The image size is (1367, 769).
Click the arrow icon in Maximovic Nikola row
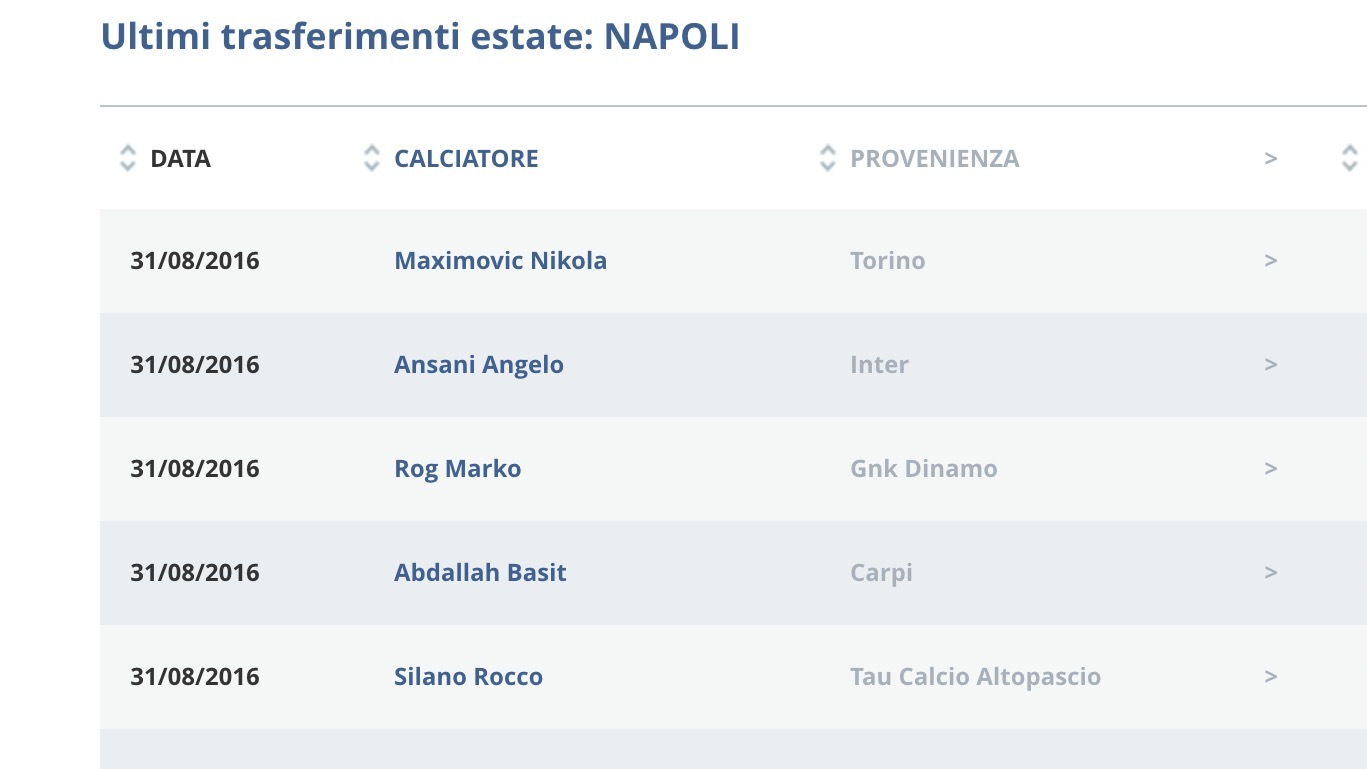pos(1271,261)
